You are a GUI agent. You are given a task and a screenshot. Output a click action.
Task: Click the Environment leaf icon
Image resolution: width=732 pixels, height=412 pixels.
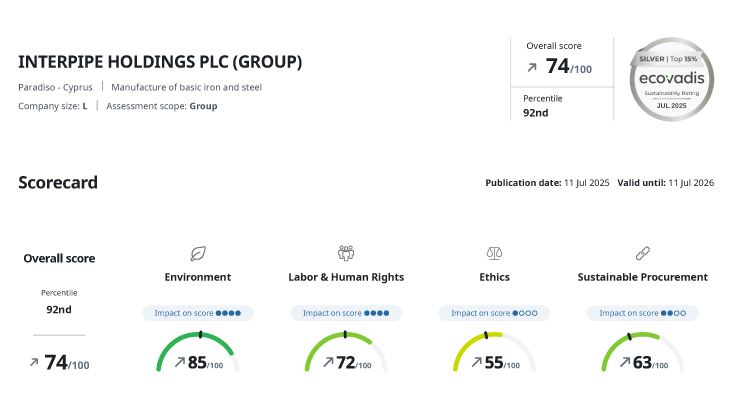pyautogui.click(x=198, y=253)
